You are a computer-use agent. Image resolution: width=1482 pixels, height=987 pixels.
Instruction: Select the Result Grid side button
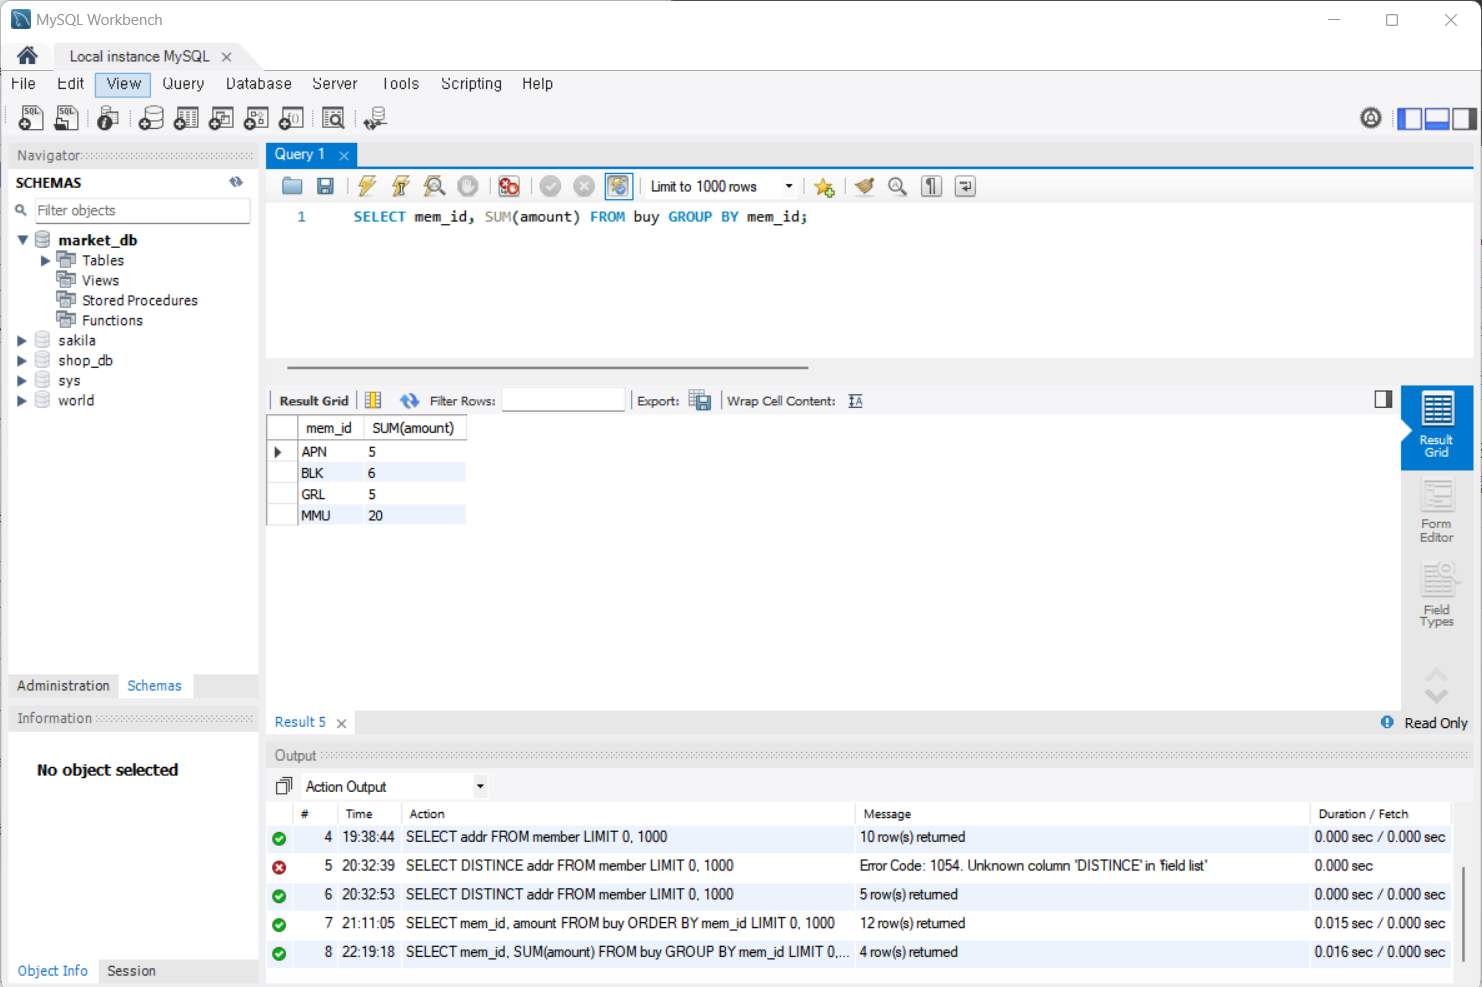[x=1436, y=427]
